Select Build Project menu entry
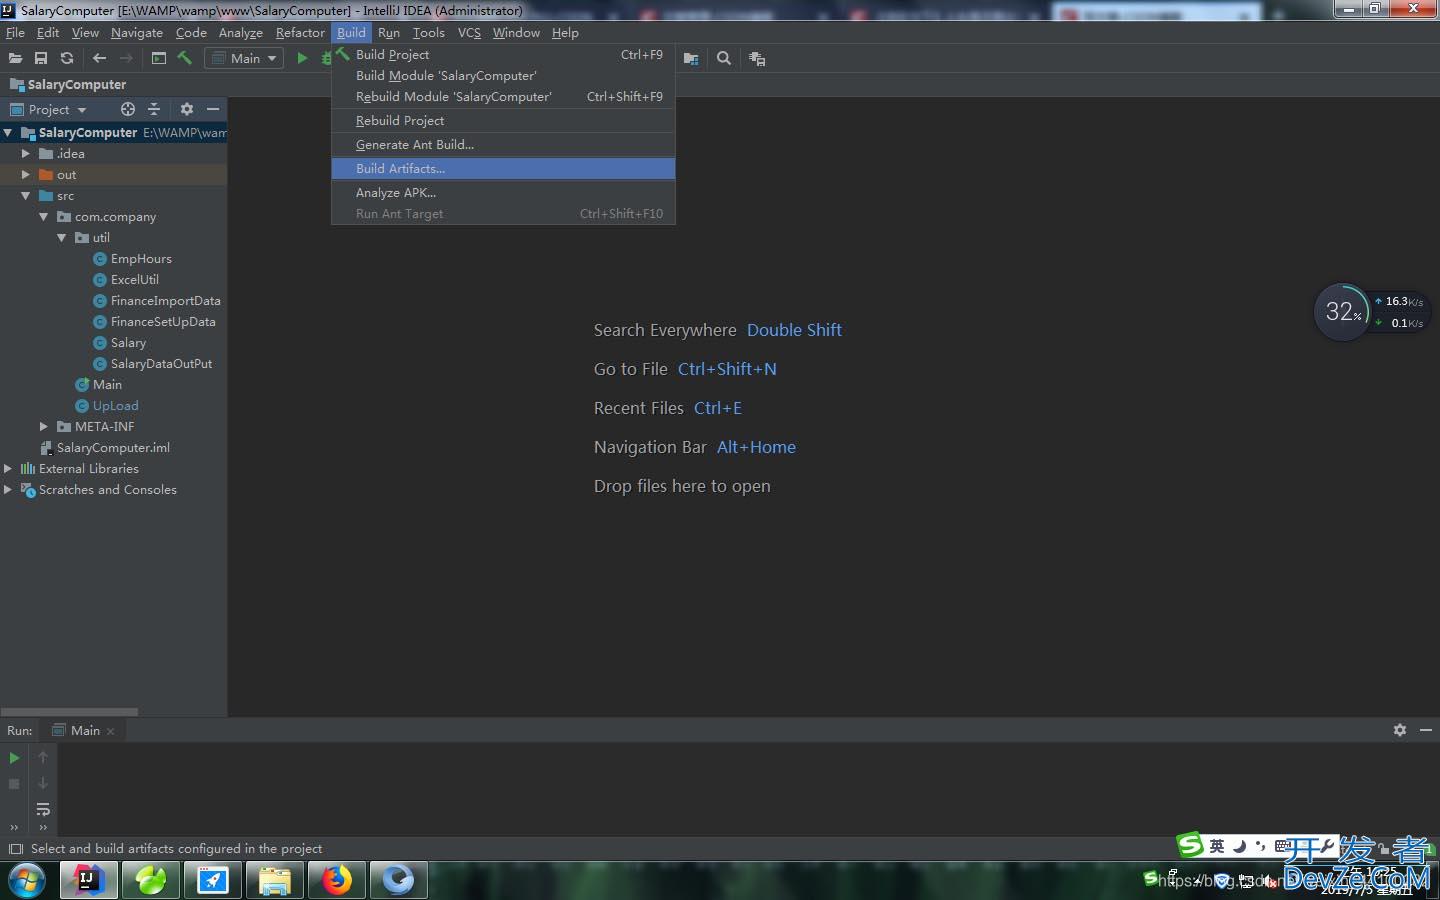The width and height of the screenshot is (1440, 900). [x=503, y=54]
